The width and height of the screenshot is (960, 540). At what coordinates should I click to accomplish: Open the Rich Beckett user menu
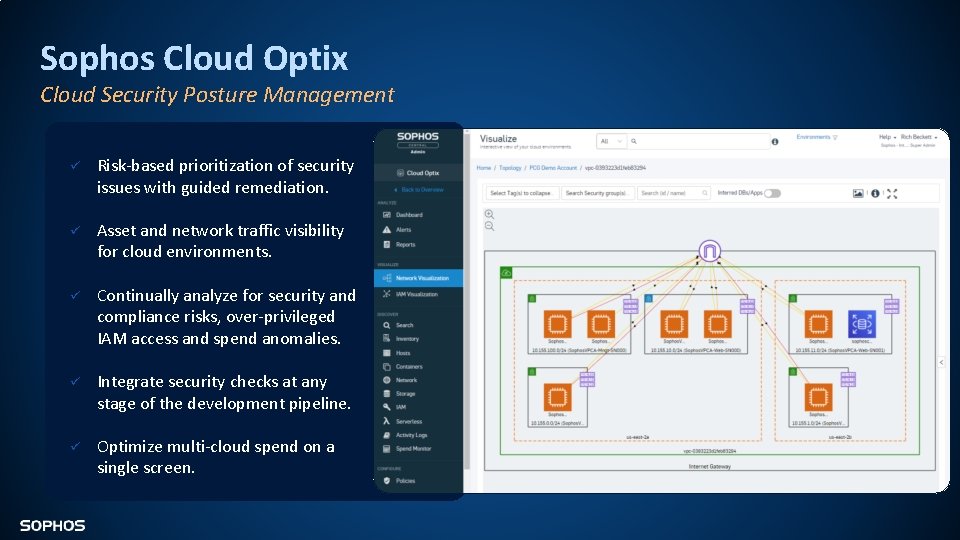[918, 137]
